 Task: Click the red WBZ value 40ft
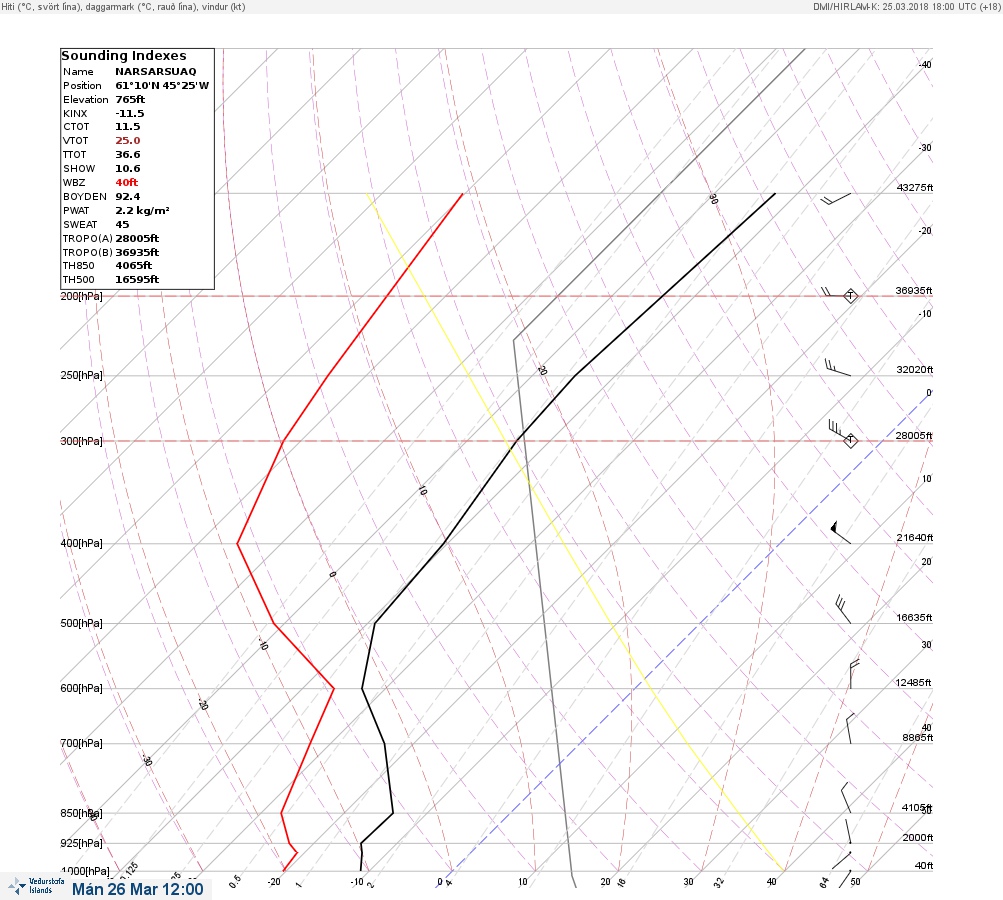(x=127, y=183)
